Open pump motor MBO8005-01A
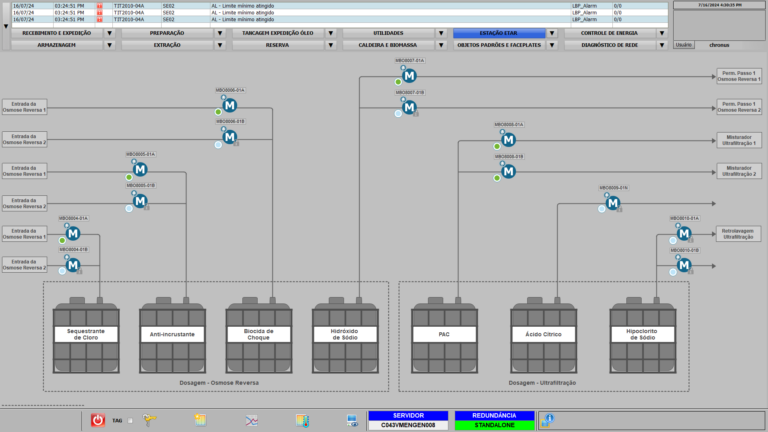The width and height of the screenshot is (768, 432). click(x=140, y=169)
